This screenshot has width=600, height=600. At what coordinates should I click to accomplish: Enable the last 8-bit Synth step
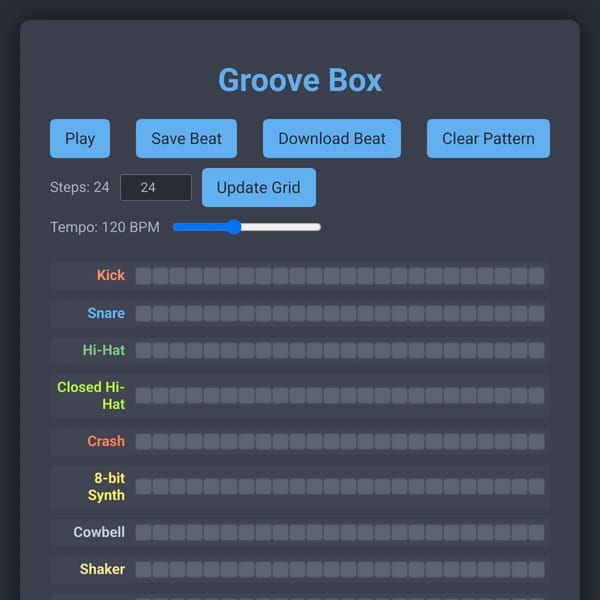coord(536,486)
